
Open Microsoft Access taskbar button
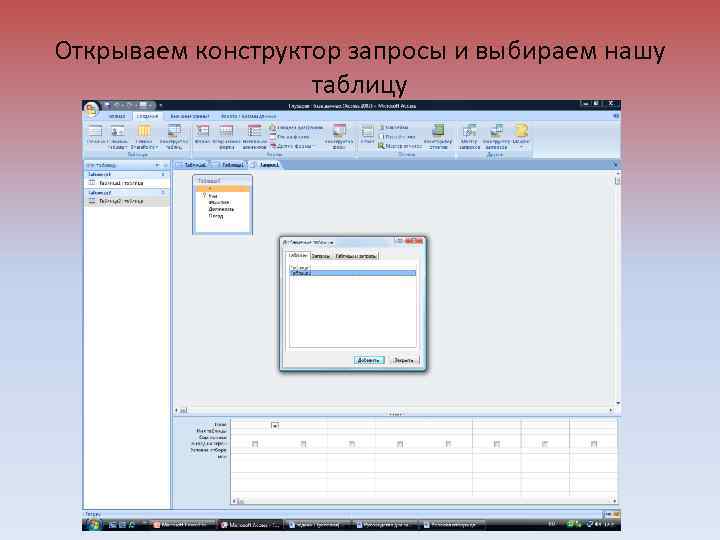(x=252, y=524)
